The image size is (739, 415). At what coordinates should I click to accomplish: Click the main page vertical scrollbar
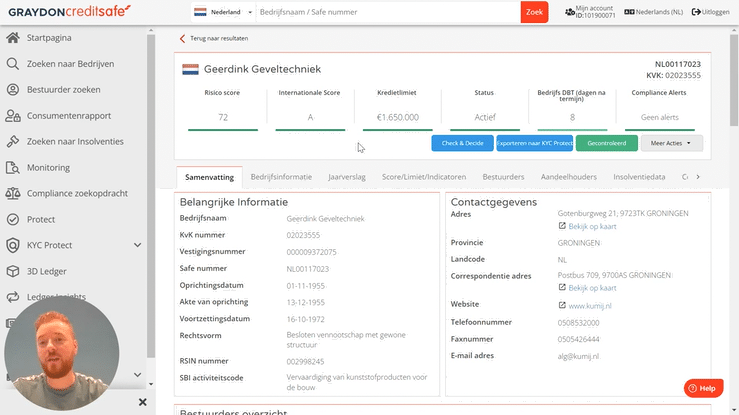[x=734, y=80]
